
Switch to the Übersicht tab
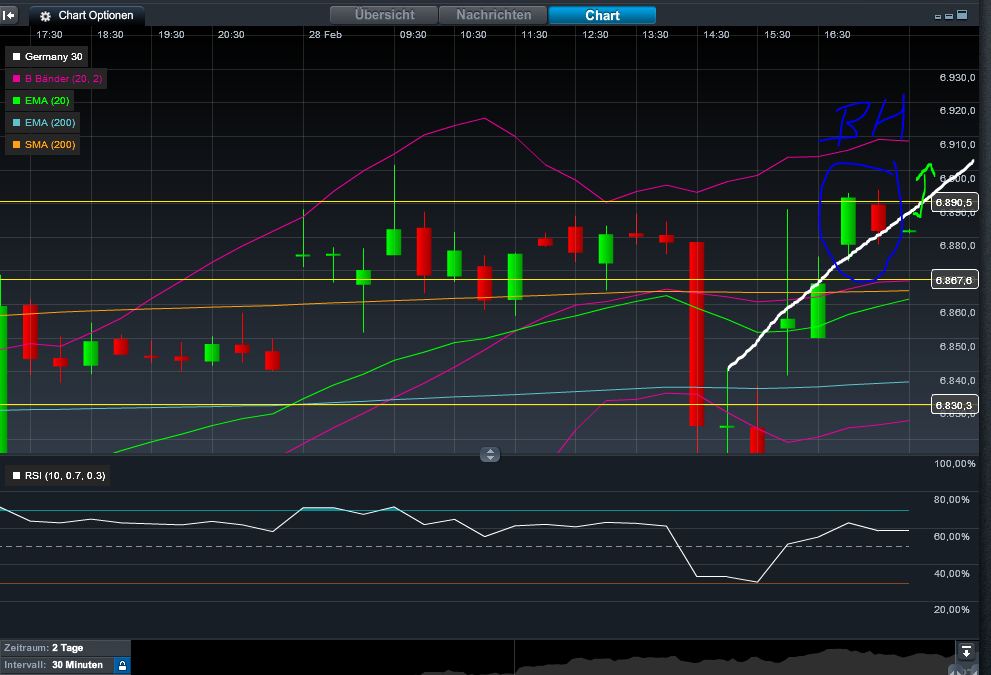pyautogui.click(x=385, y=15)
